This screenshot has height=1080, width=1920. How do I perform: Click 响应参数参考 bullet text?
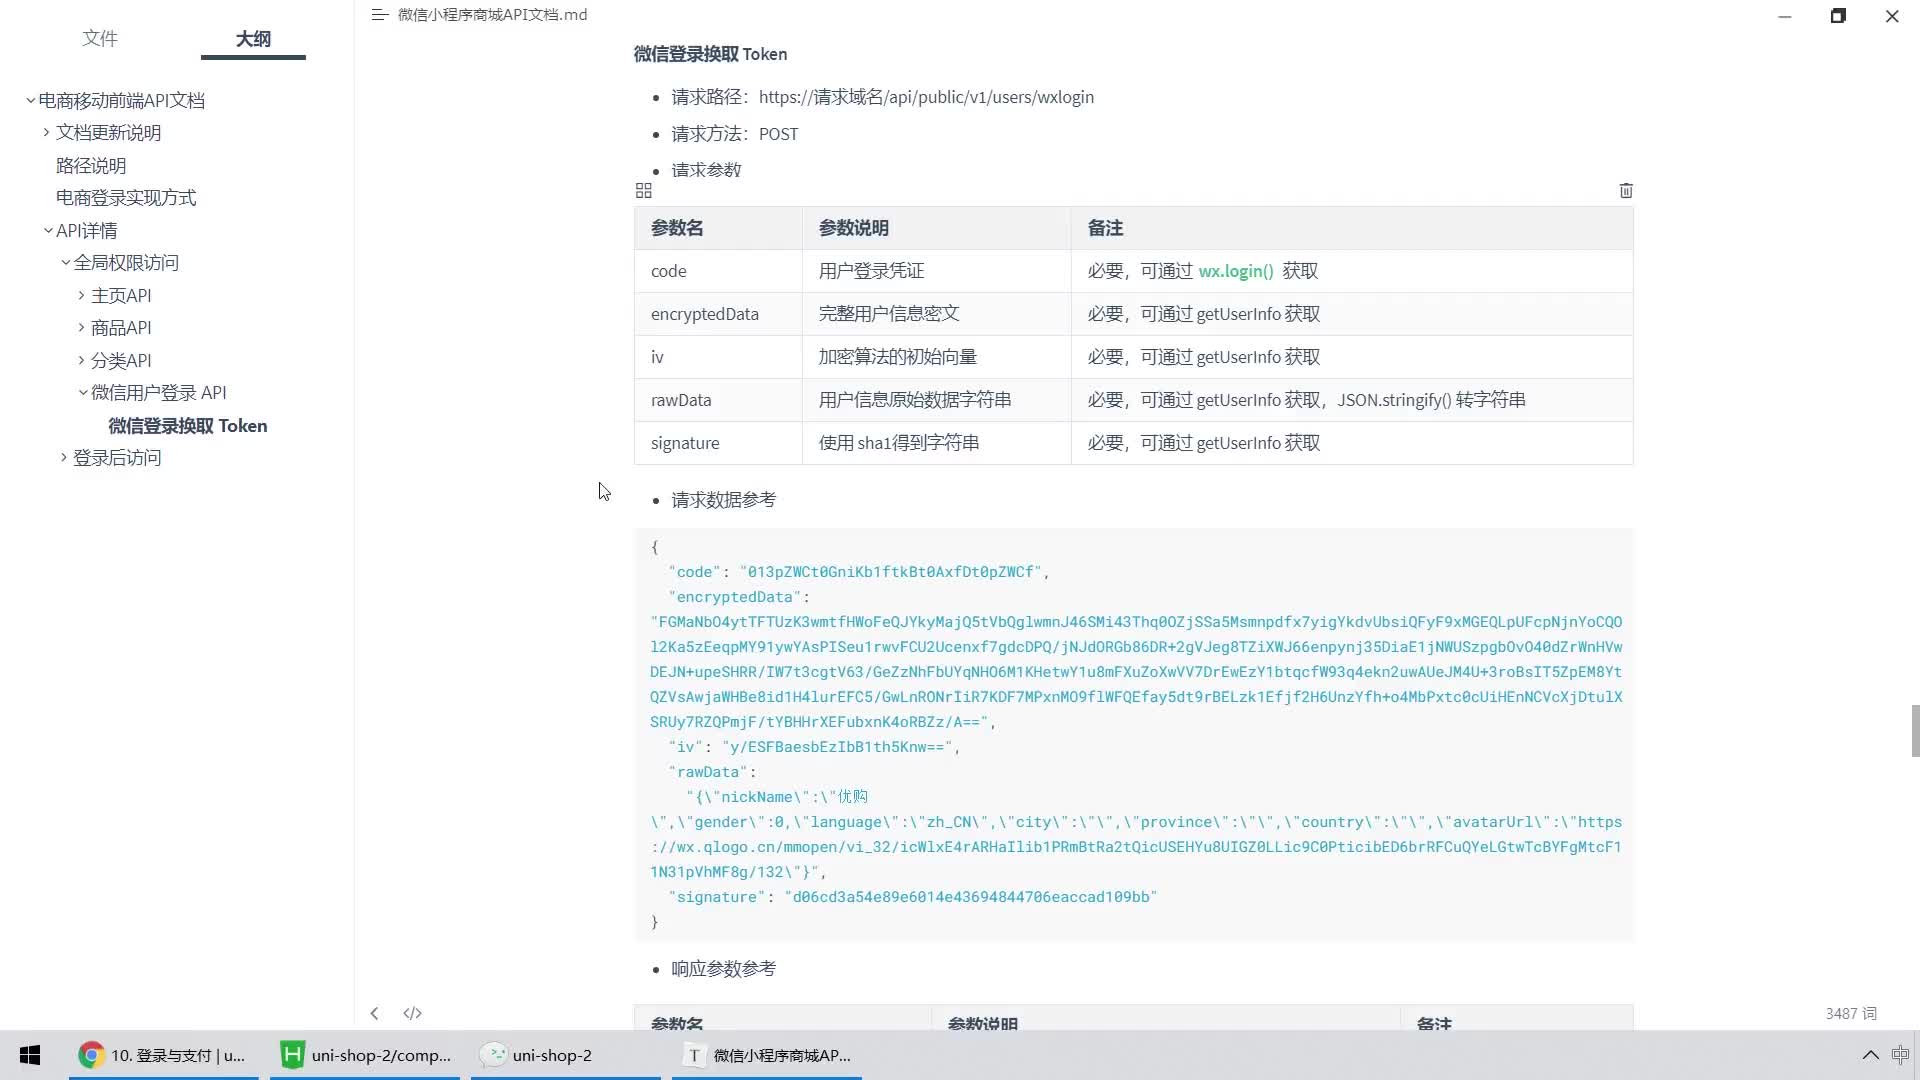tap(723, 969)
